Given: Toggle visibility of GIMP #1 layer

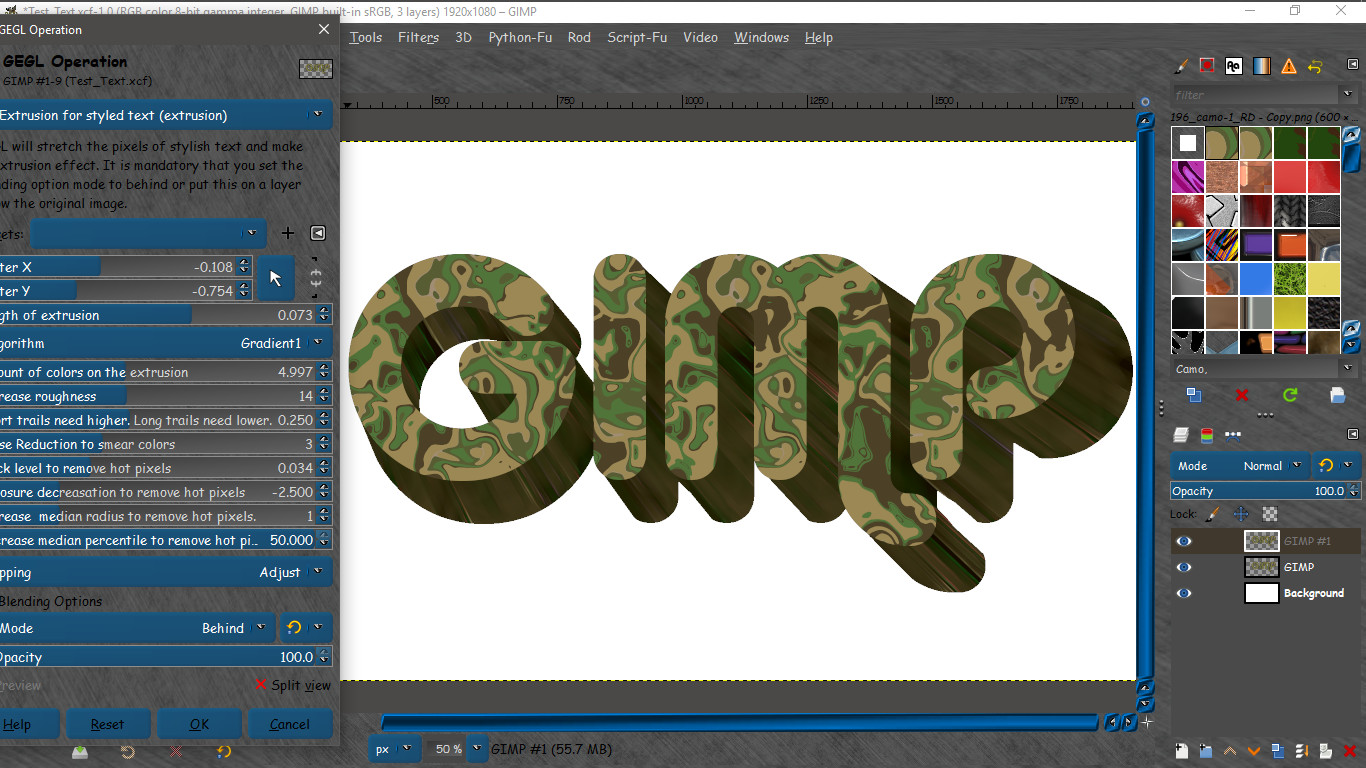Looking at the screenshot, I should tap(1184, 541).
